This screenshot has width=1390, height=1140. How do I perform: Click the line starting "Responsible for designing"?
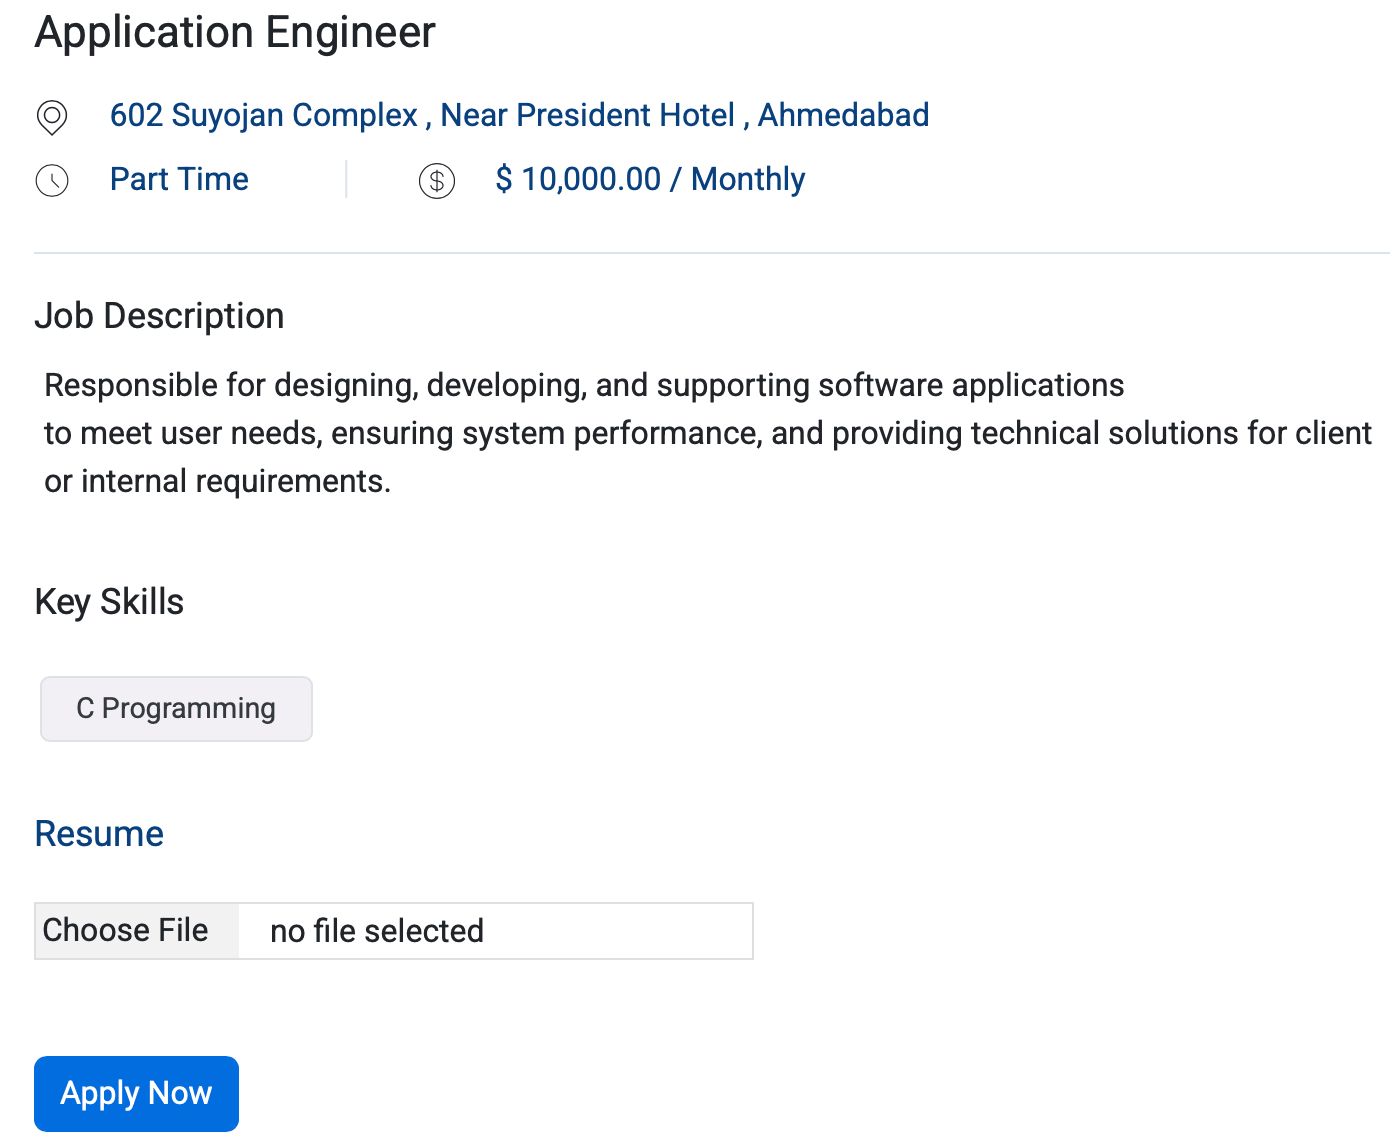pos(584,385)
